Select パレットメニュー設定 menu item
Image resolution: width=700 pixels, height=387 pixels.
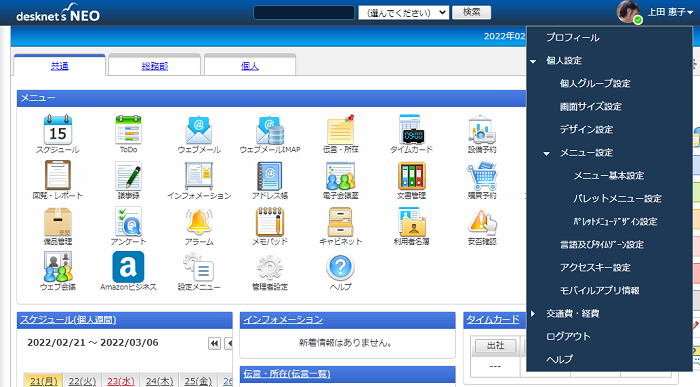click(617, 199)
